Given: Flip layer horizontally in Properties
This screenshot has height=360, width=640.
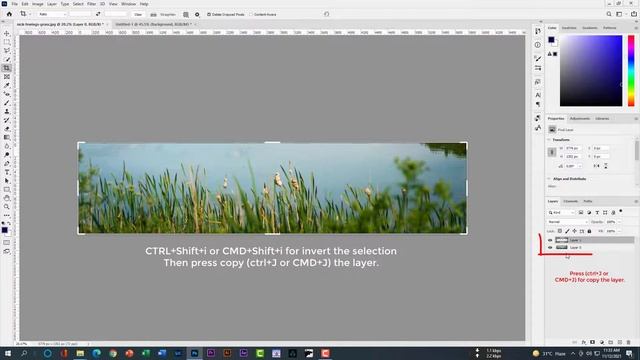Looking at the screenshot, I should (596, 166).
